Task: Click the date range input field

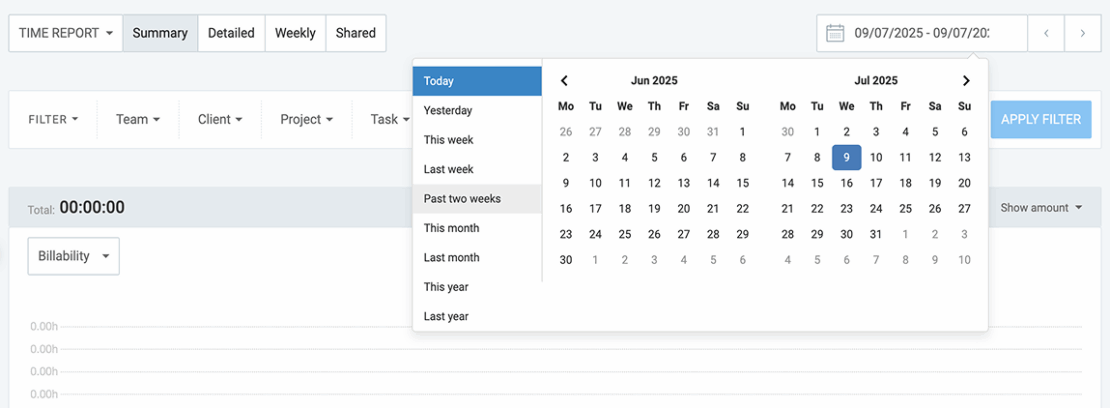Action: click(x=922, y=33)
